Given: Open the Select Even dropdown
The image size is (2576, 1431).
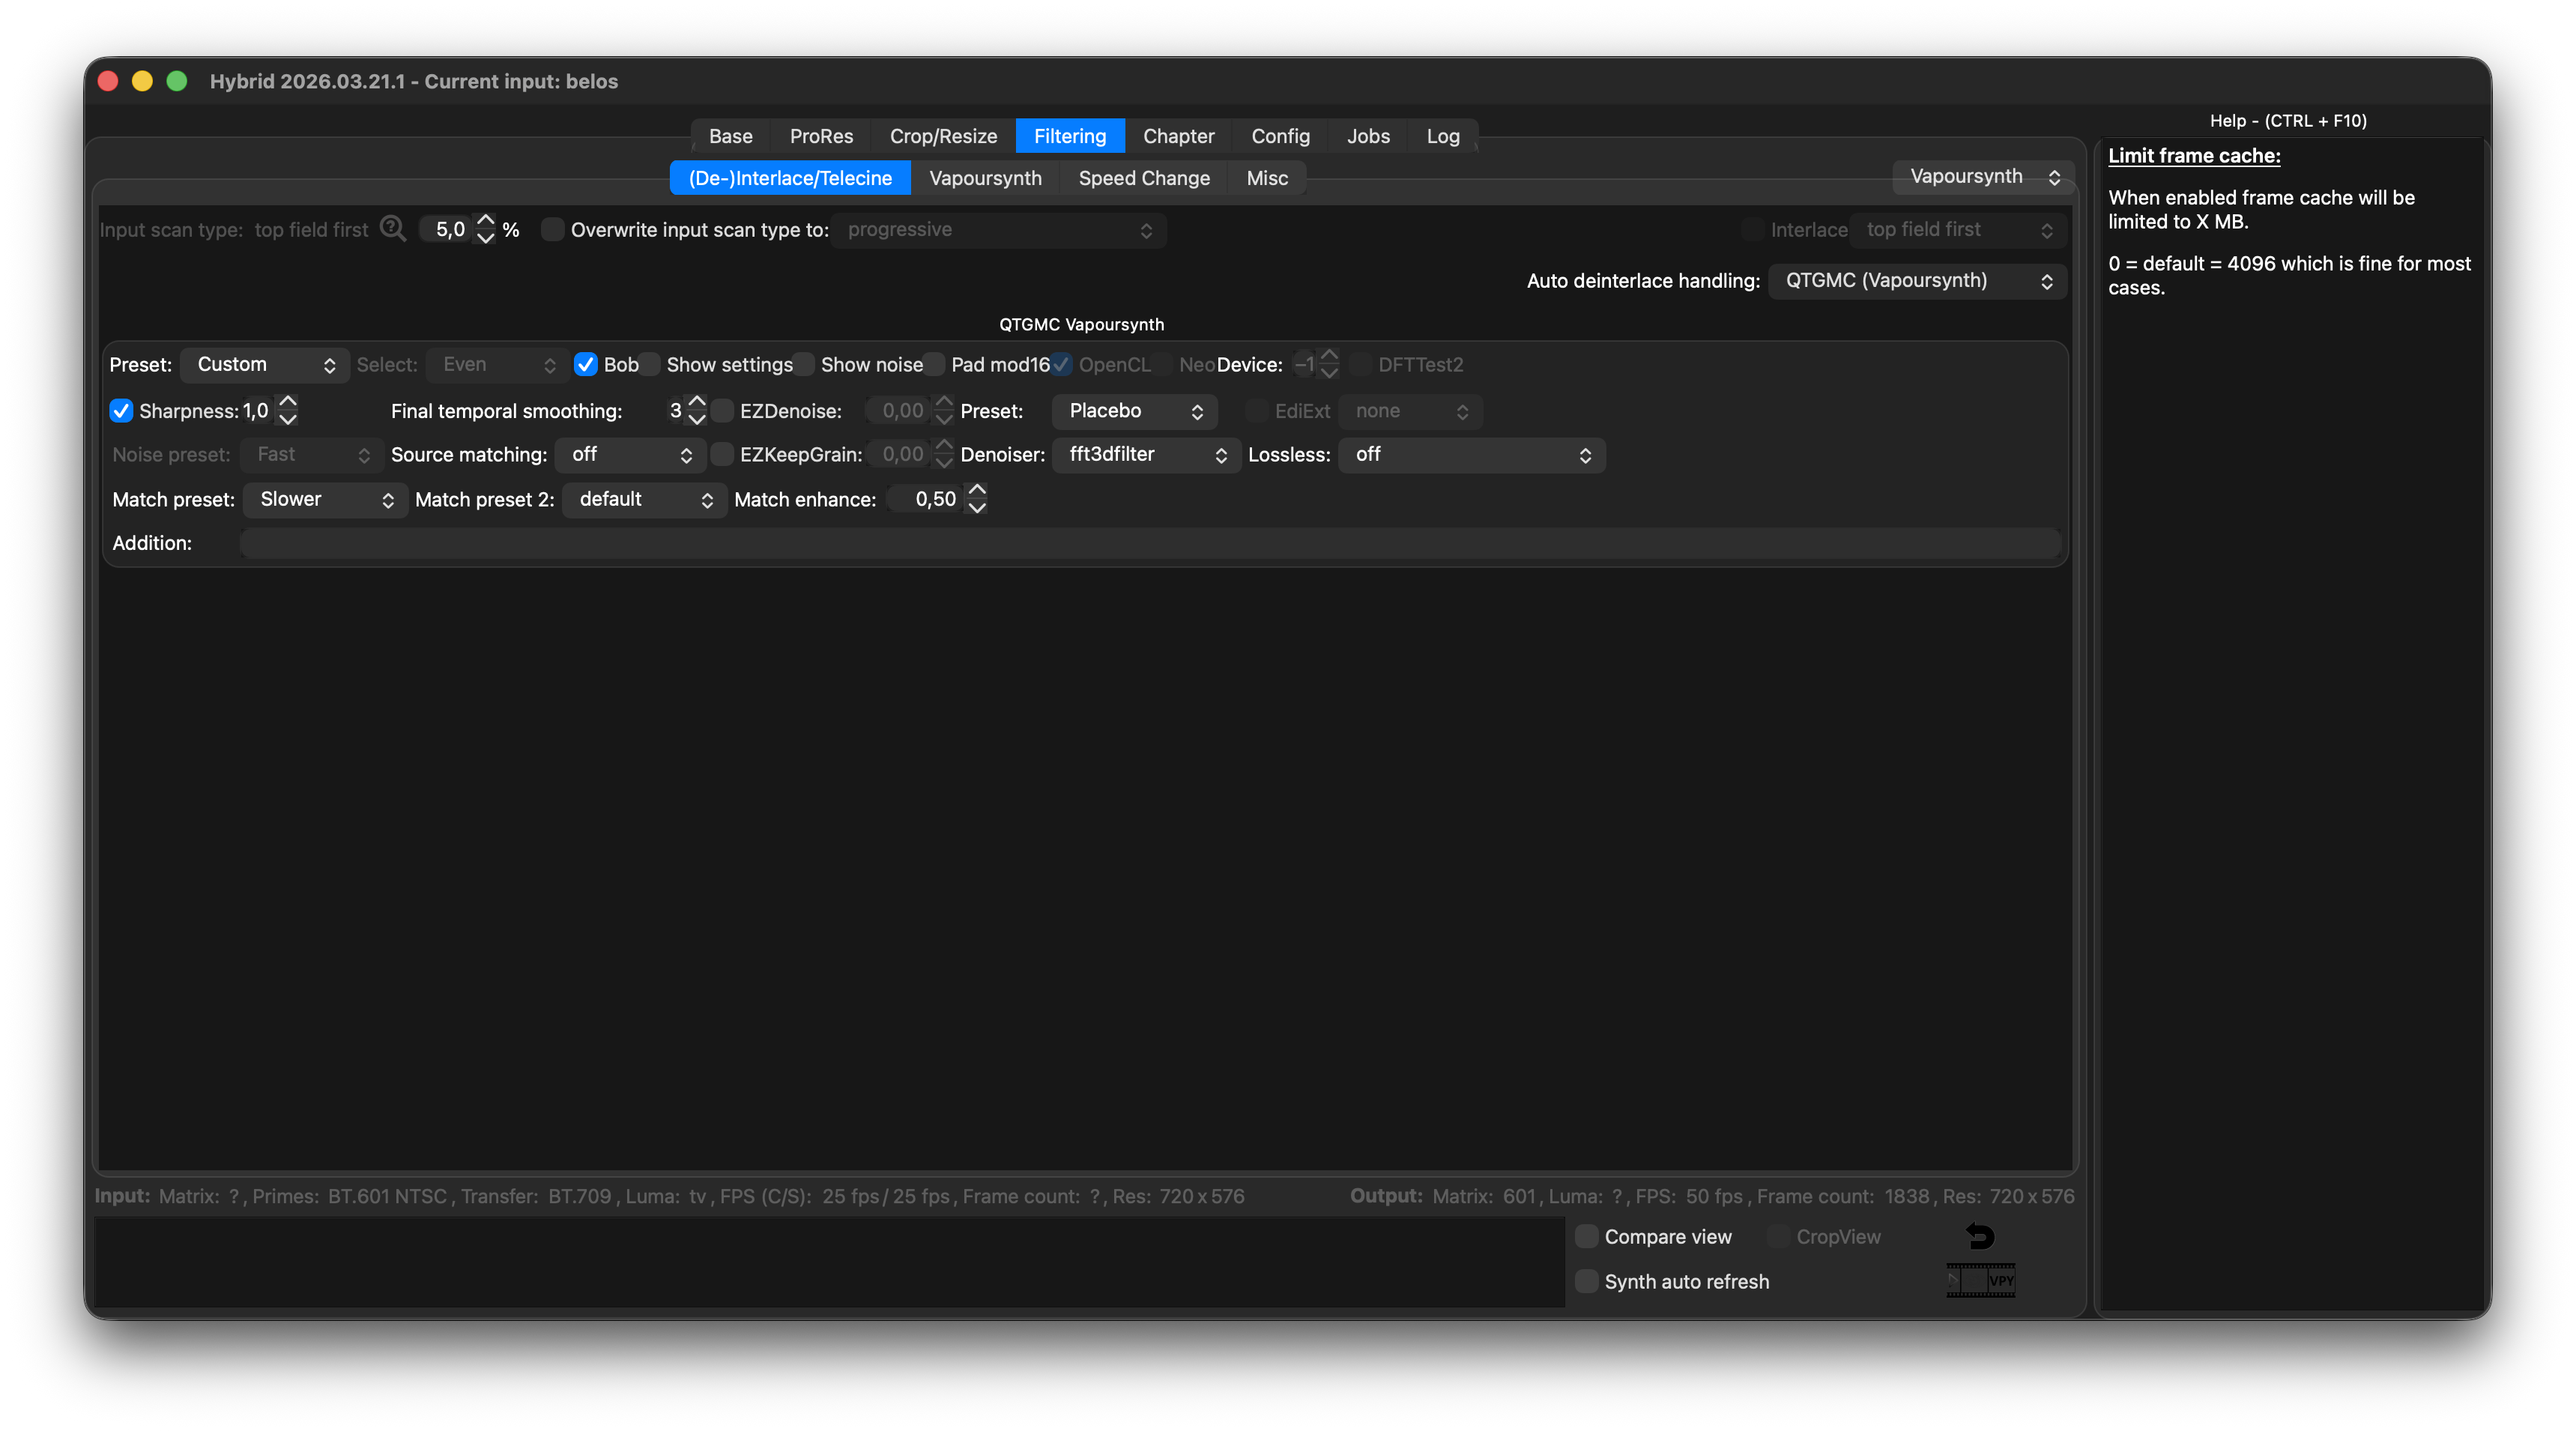Looking at the screenshot, I should (498, 365).
